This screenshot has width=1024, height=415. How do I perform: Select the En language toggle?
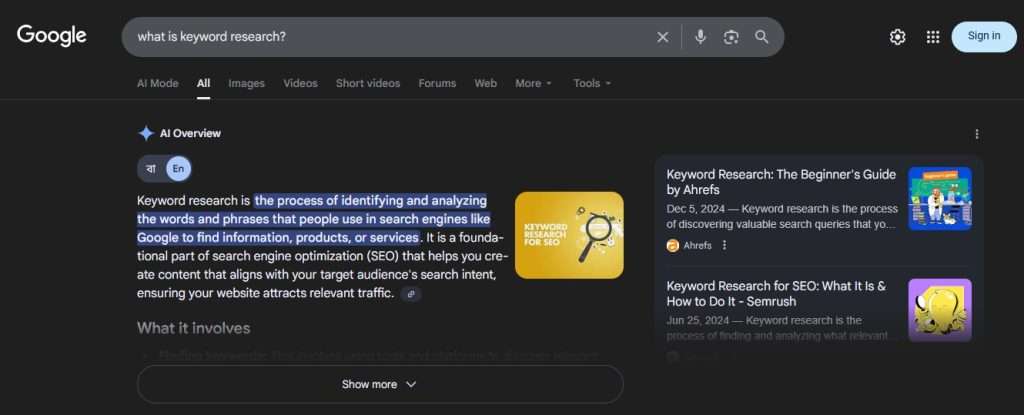[x=178, y=169]
